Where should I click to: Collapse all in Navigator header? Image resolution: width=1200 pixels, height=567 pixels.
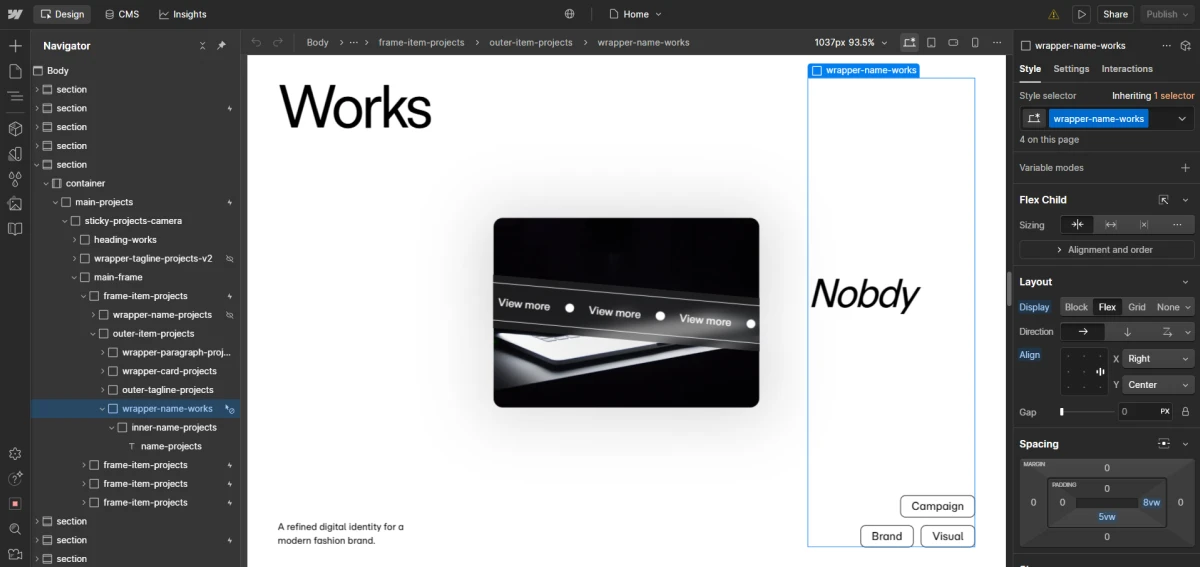click(203, 46)
